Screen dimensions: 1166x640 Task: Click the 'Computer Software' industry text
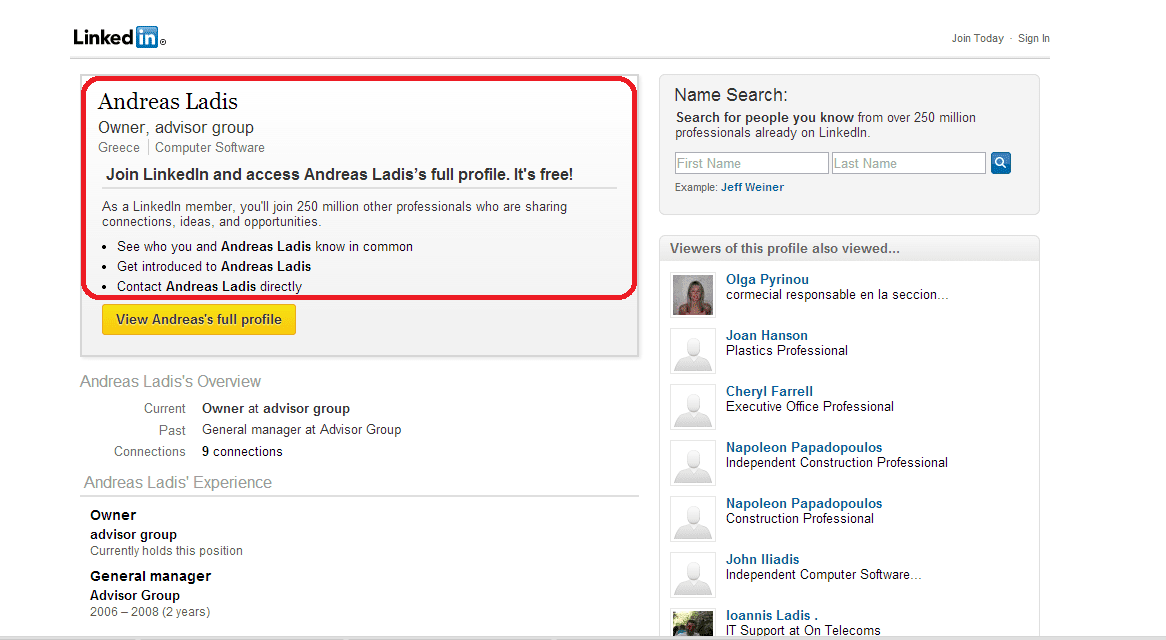pos(210,147)
